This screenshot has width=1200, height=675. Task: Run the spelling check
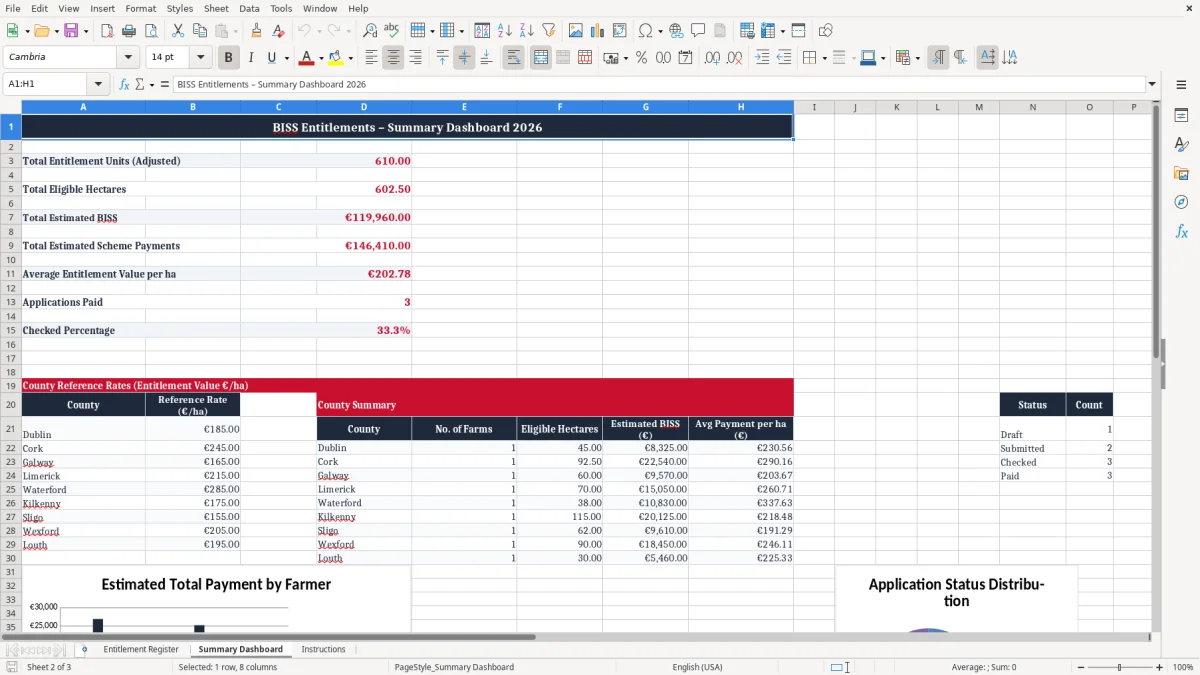click(392, 31)
